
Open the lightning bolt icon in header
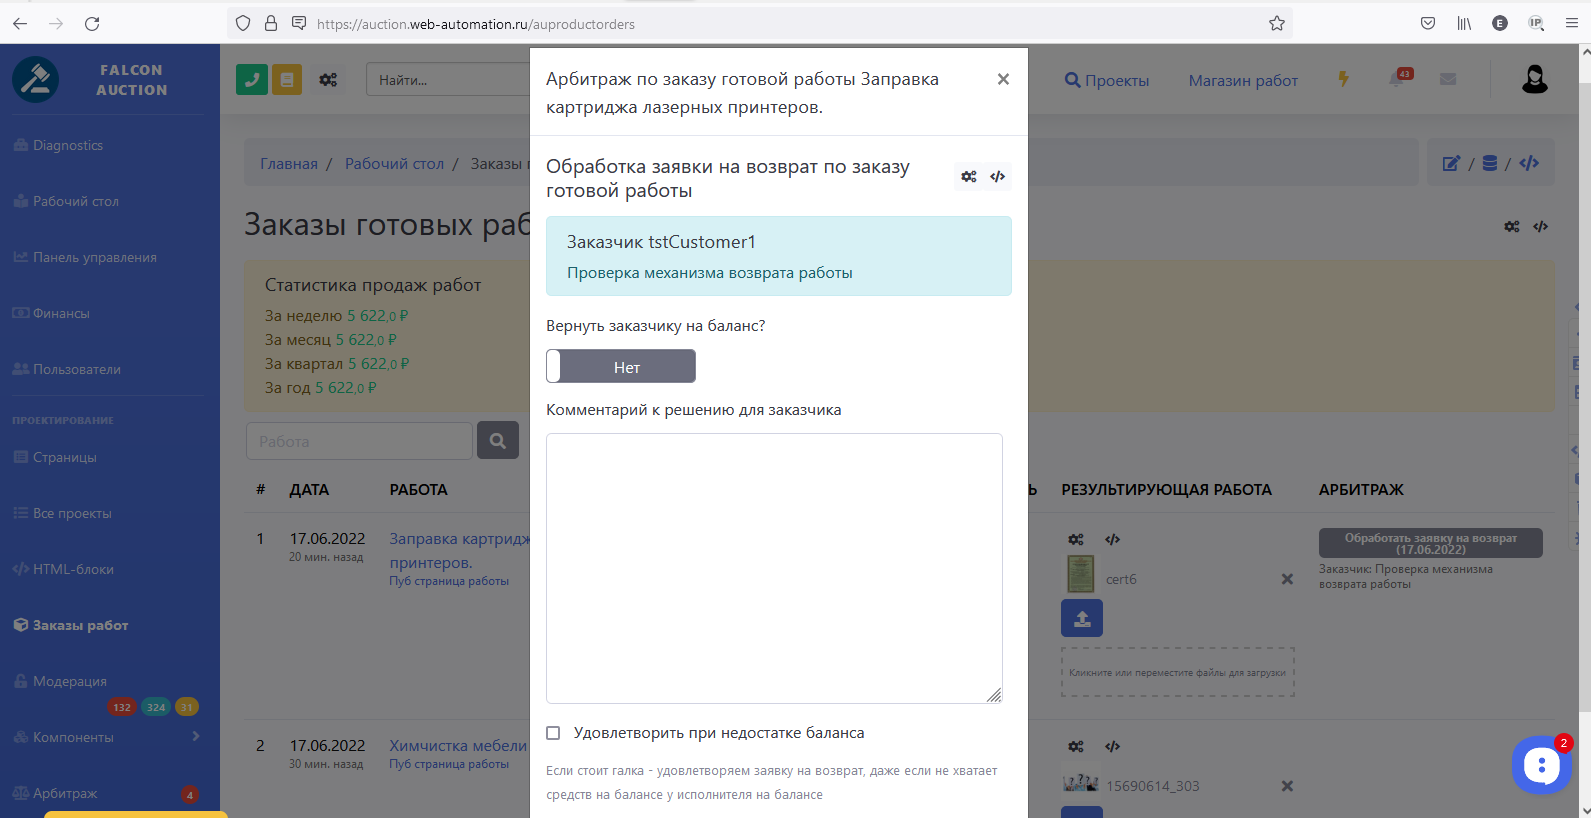pos(1344,80)
